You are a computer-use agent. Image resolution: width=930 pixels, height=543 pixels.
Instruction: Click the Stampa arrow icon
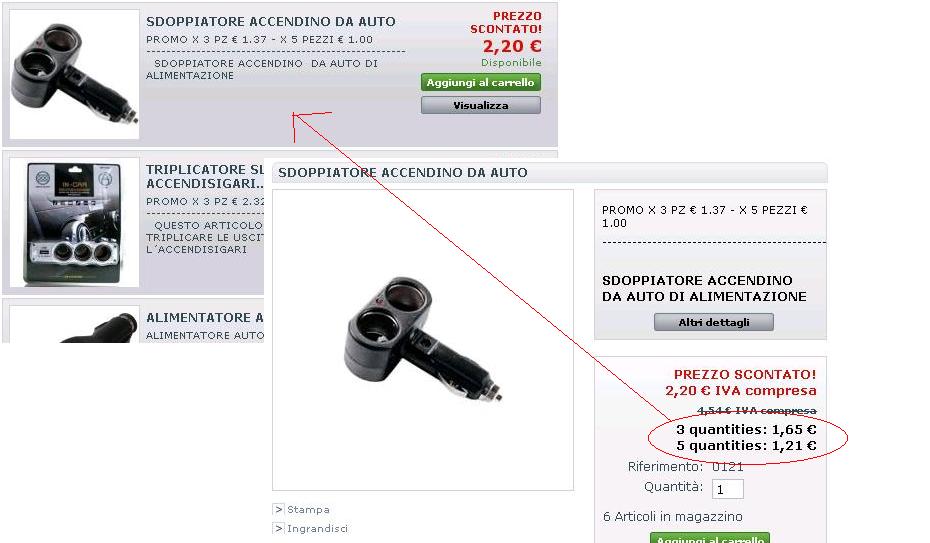tap(278, 509)
